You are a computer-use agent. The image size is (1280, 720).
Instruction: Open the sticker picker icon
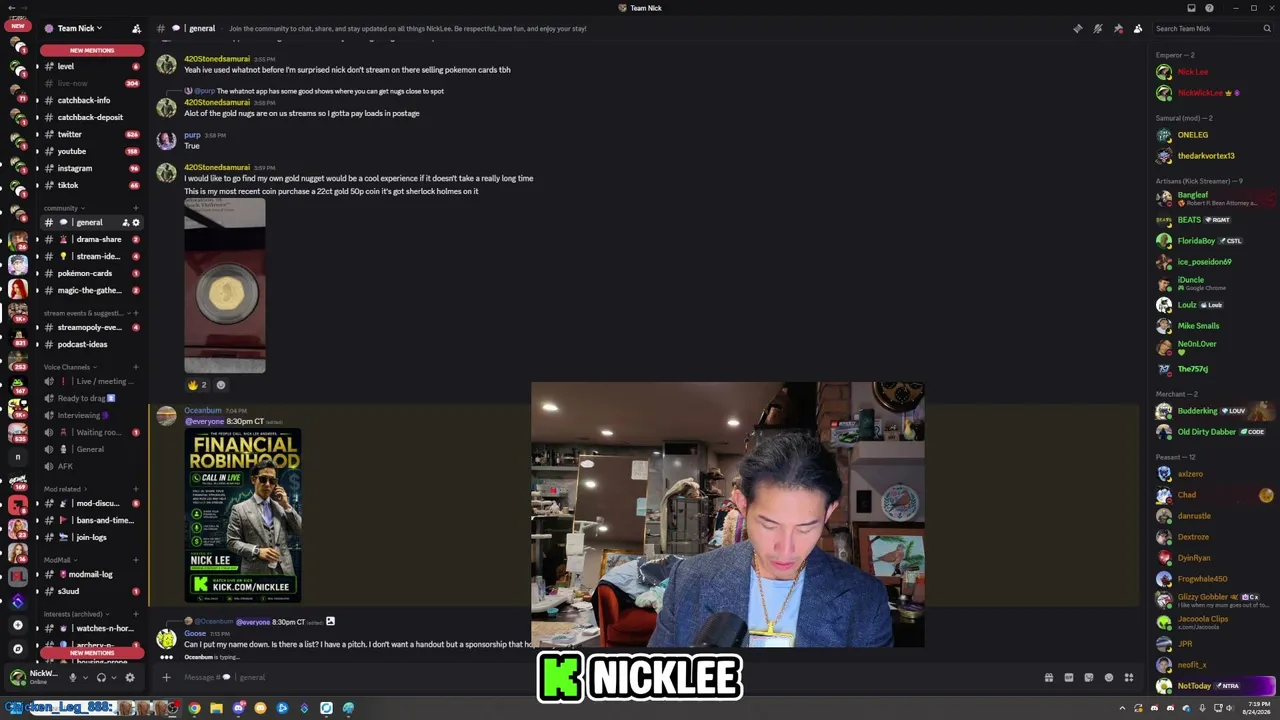[1089, 677]
